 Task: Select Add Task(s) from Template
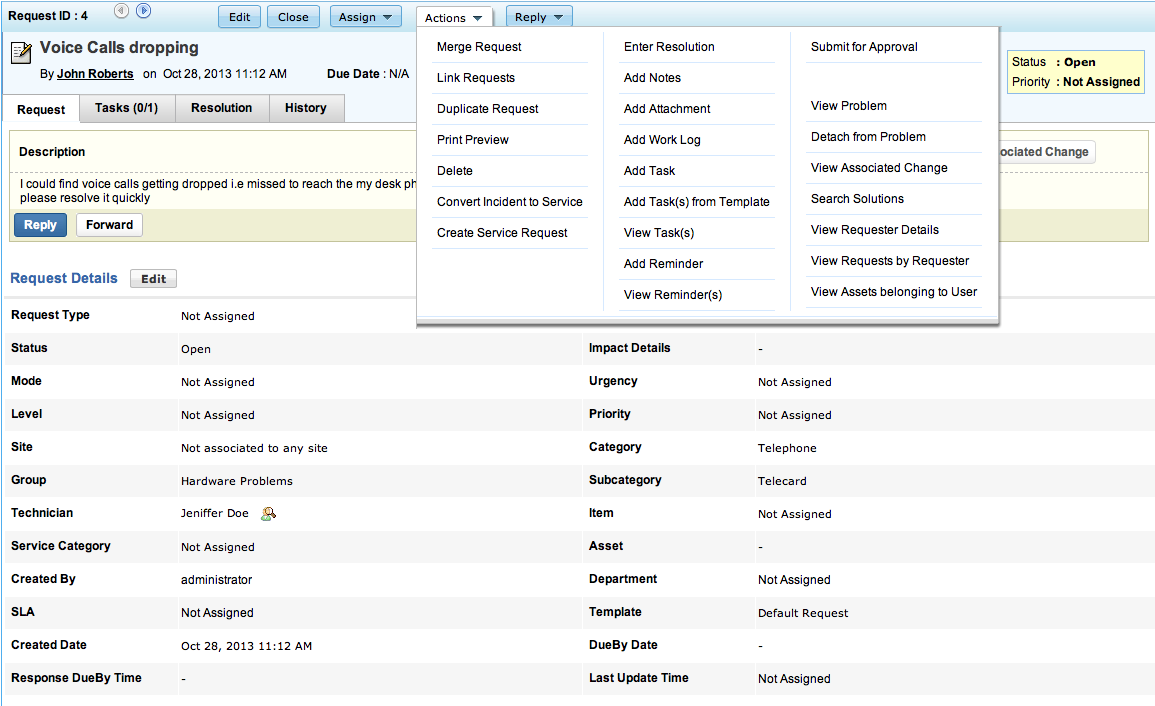click(x=696, y=201)
